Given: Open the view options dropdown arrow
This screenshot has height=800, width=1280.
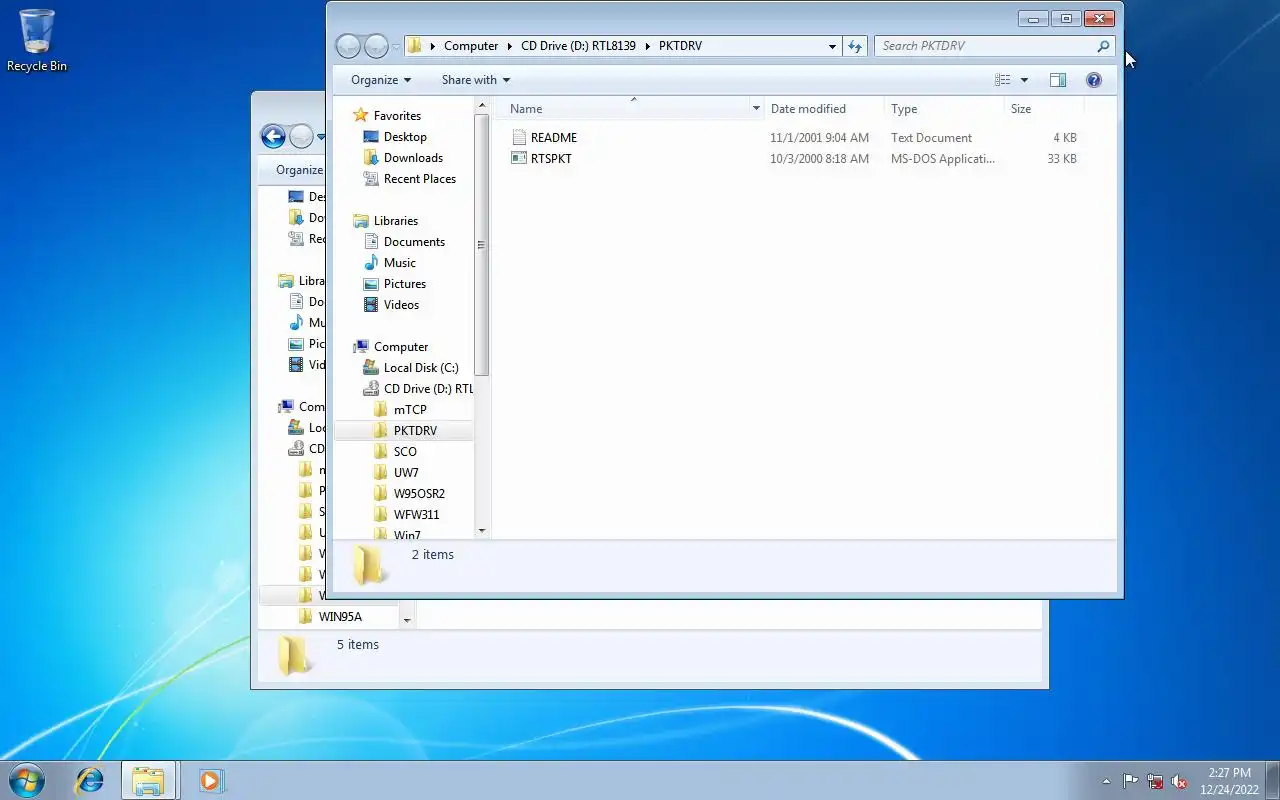Looking at the screenshot, I should pos(1024,80).
